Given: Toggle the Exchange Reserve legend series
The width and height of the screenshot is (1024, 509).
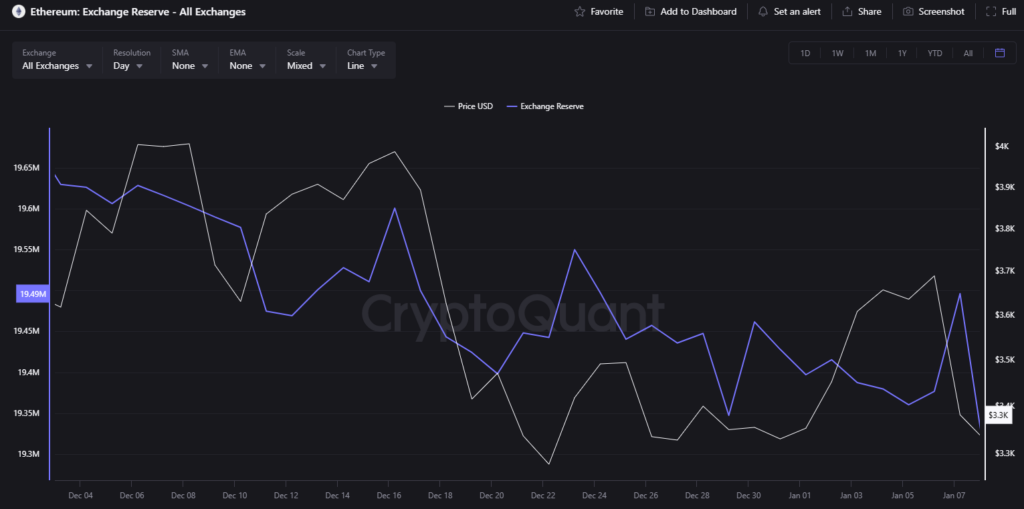Looking at the screenshot, I should [545, 106].
